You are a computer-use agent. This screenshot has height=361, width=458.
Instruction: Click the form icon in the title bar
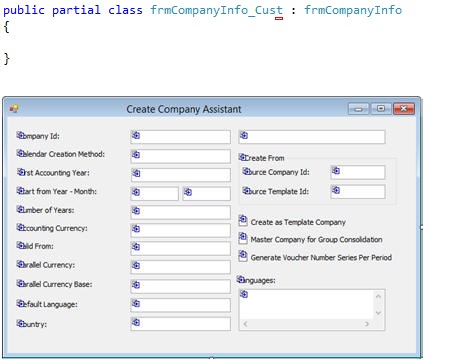click(x=14, y=109)
